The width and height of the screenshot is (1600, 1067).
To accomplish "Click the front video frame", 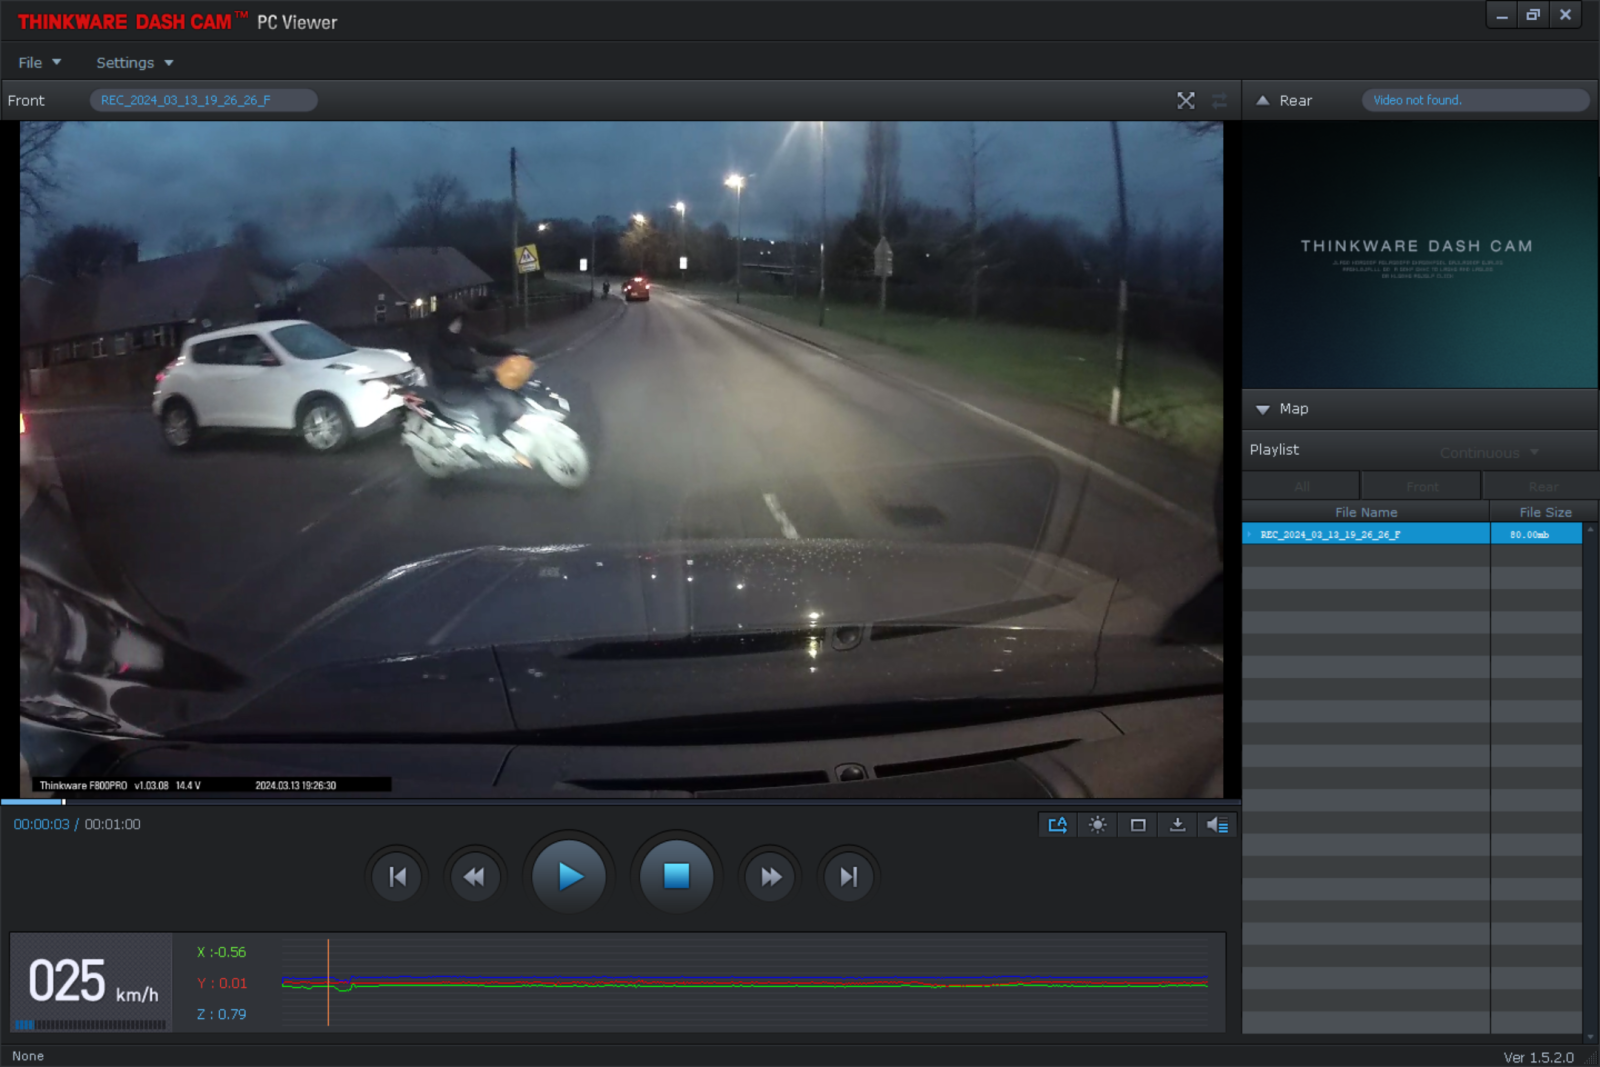I will click(621, 459).
